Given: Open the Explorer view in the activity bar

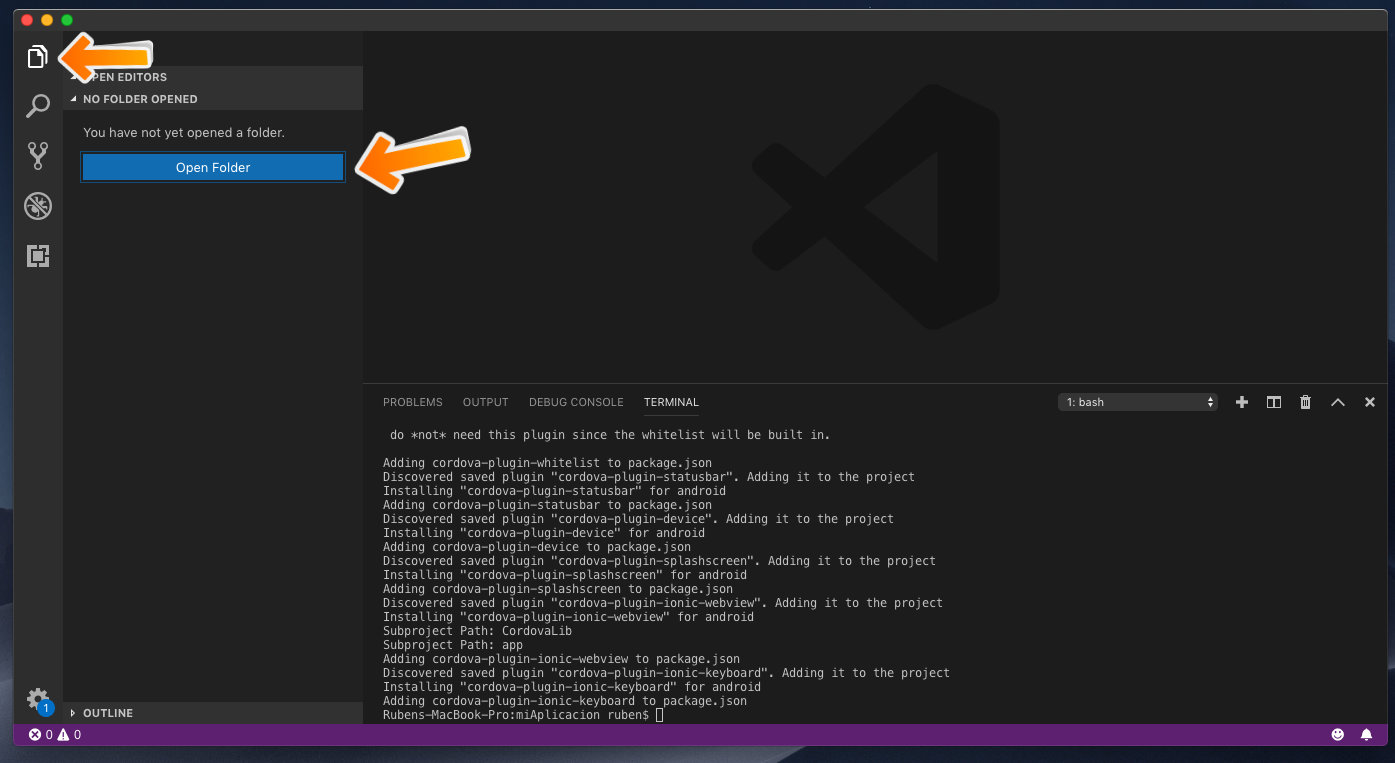Looking at the screenshot, I should point(37,57).
